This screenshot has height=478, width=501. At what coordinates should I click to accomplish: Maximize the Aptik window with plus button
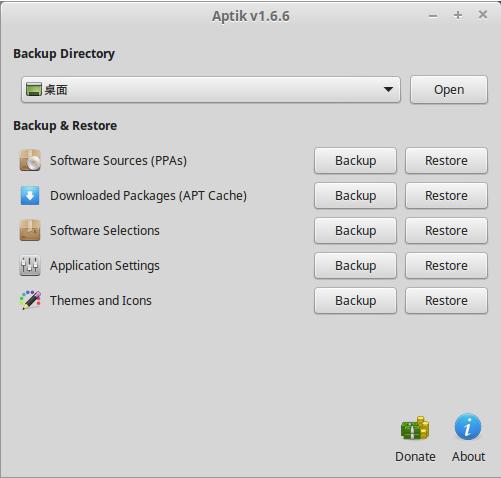point(458,15)
